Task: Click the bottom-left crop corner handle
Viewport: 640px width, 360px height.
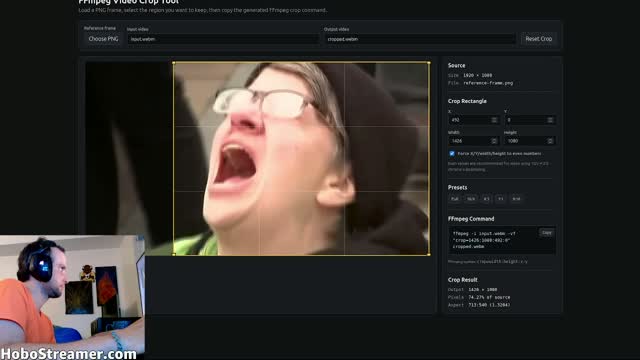Action: (x=174, y=254)
